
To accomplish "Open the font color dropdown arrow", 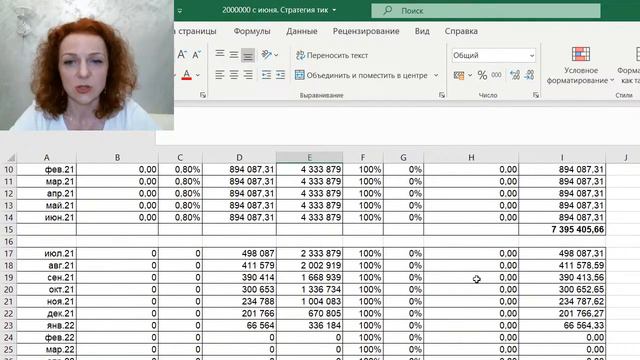I will 198,76.
